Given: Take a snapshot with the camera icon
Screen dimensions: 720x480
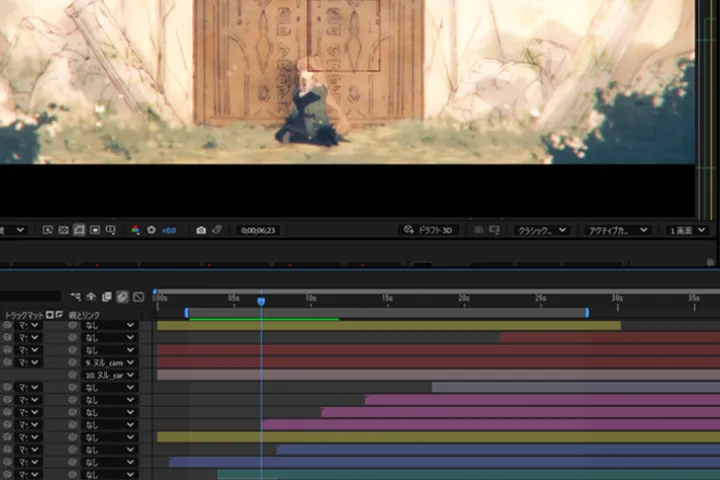Looking at the screenshot, I should click(201, 230).
